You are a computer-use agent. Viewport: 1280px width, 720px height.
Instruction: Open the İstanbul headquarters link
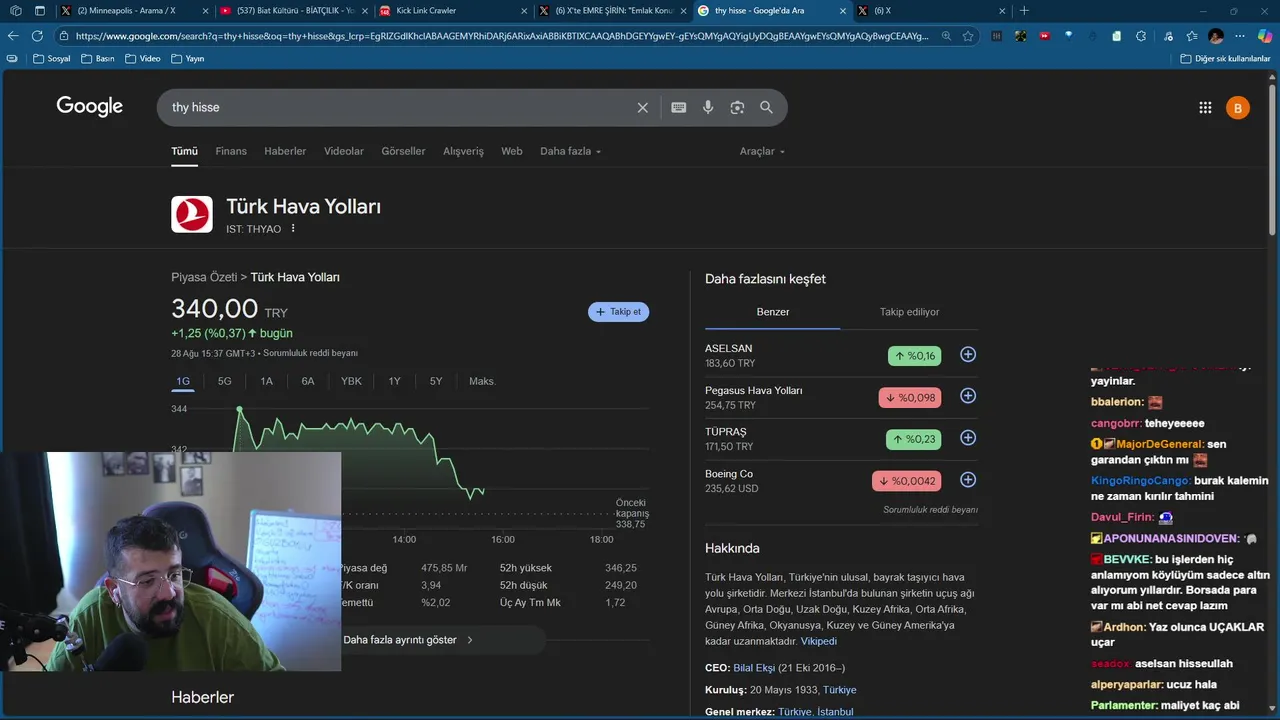(x=835, y=712)
